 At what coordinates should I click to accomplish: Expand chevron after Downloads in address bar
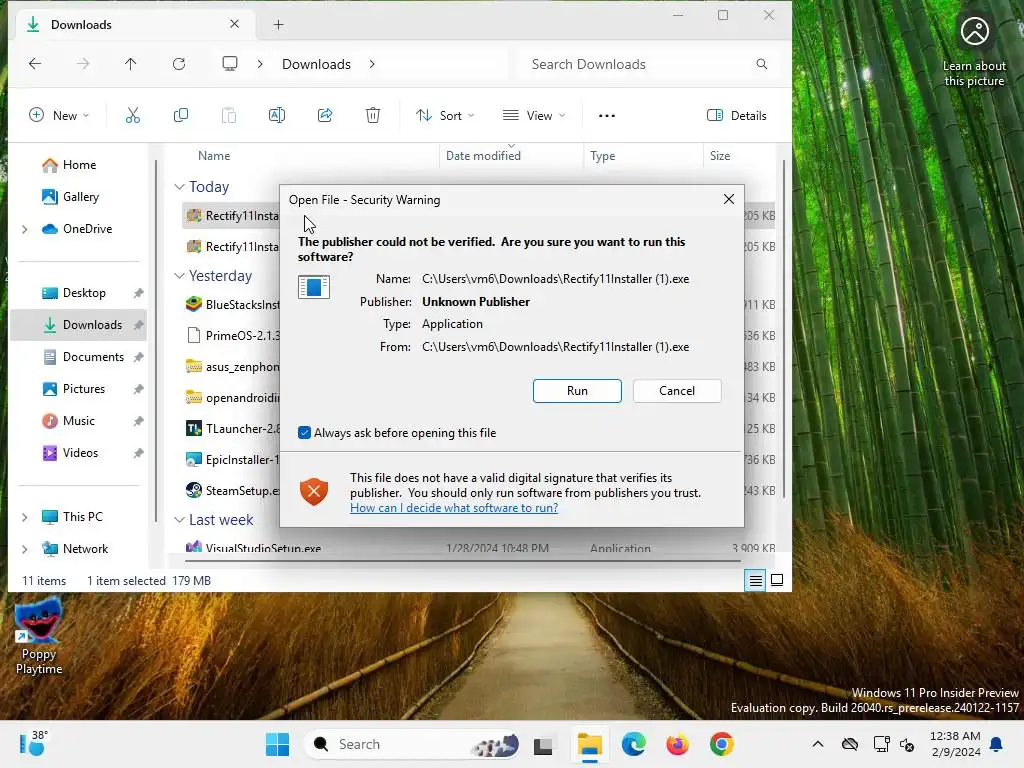coord(372,63)
